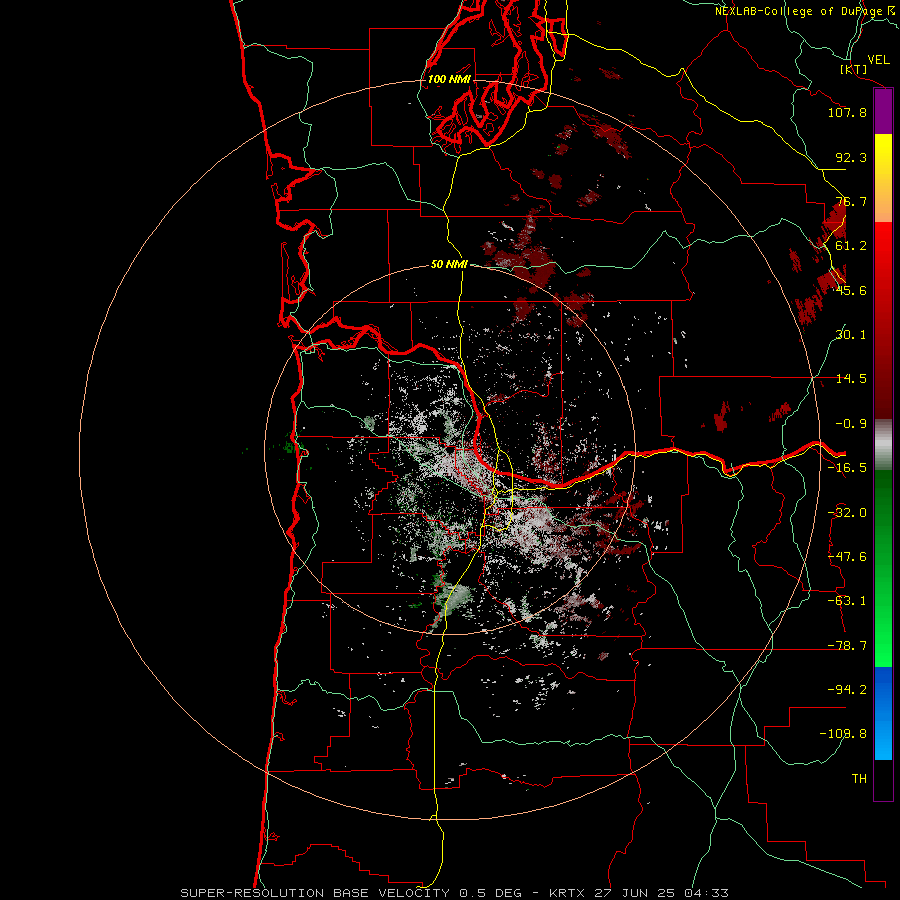Select the 76.7 velocity scale value
The width and height of the screenshot is (900, 900).
point(851,201)
